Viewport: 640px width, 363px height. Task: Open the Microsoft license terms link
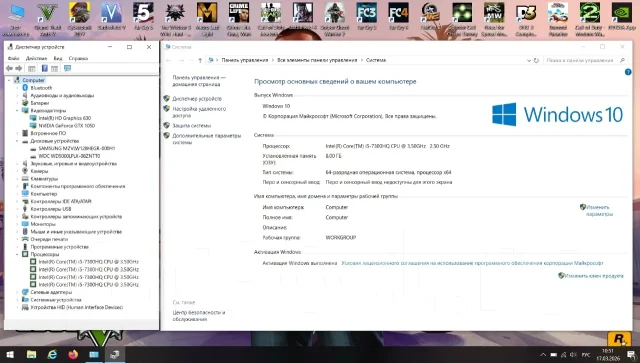pyautogui.click(x=472, y=263)
